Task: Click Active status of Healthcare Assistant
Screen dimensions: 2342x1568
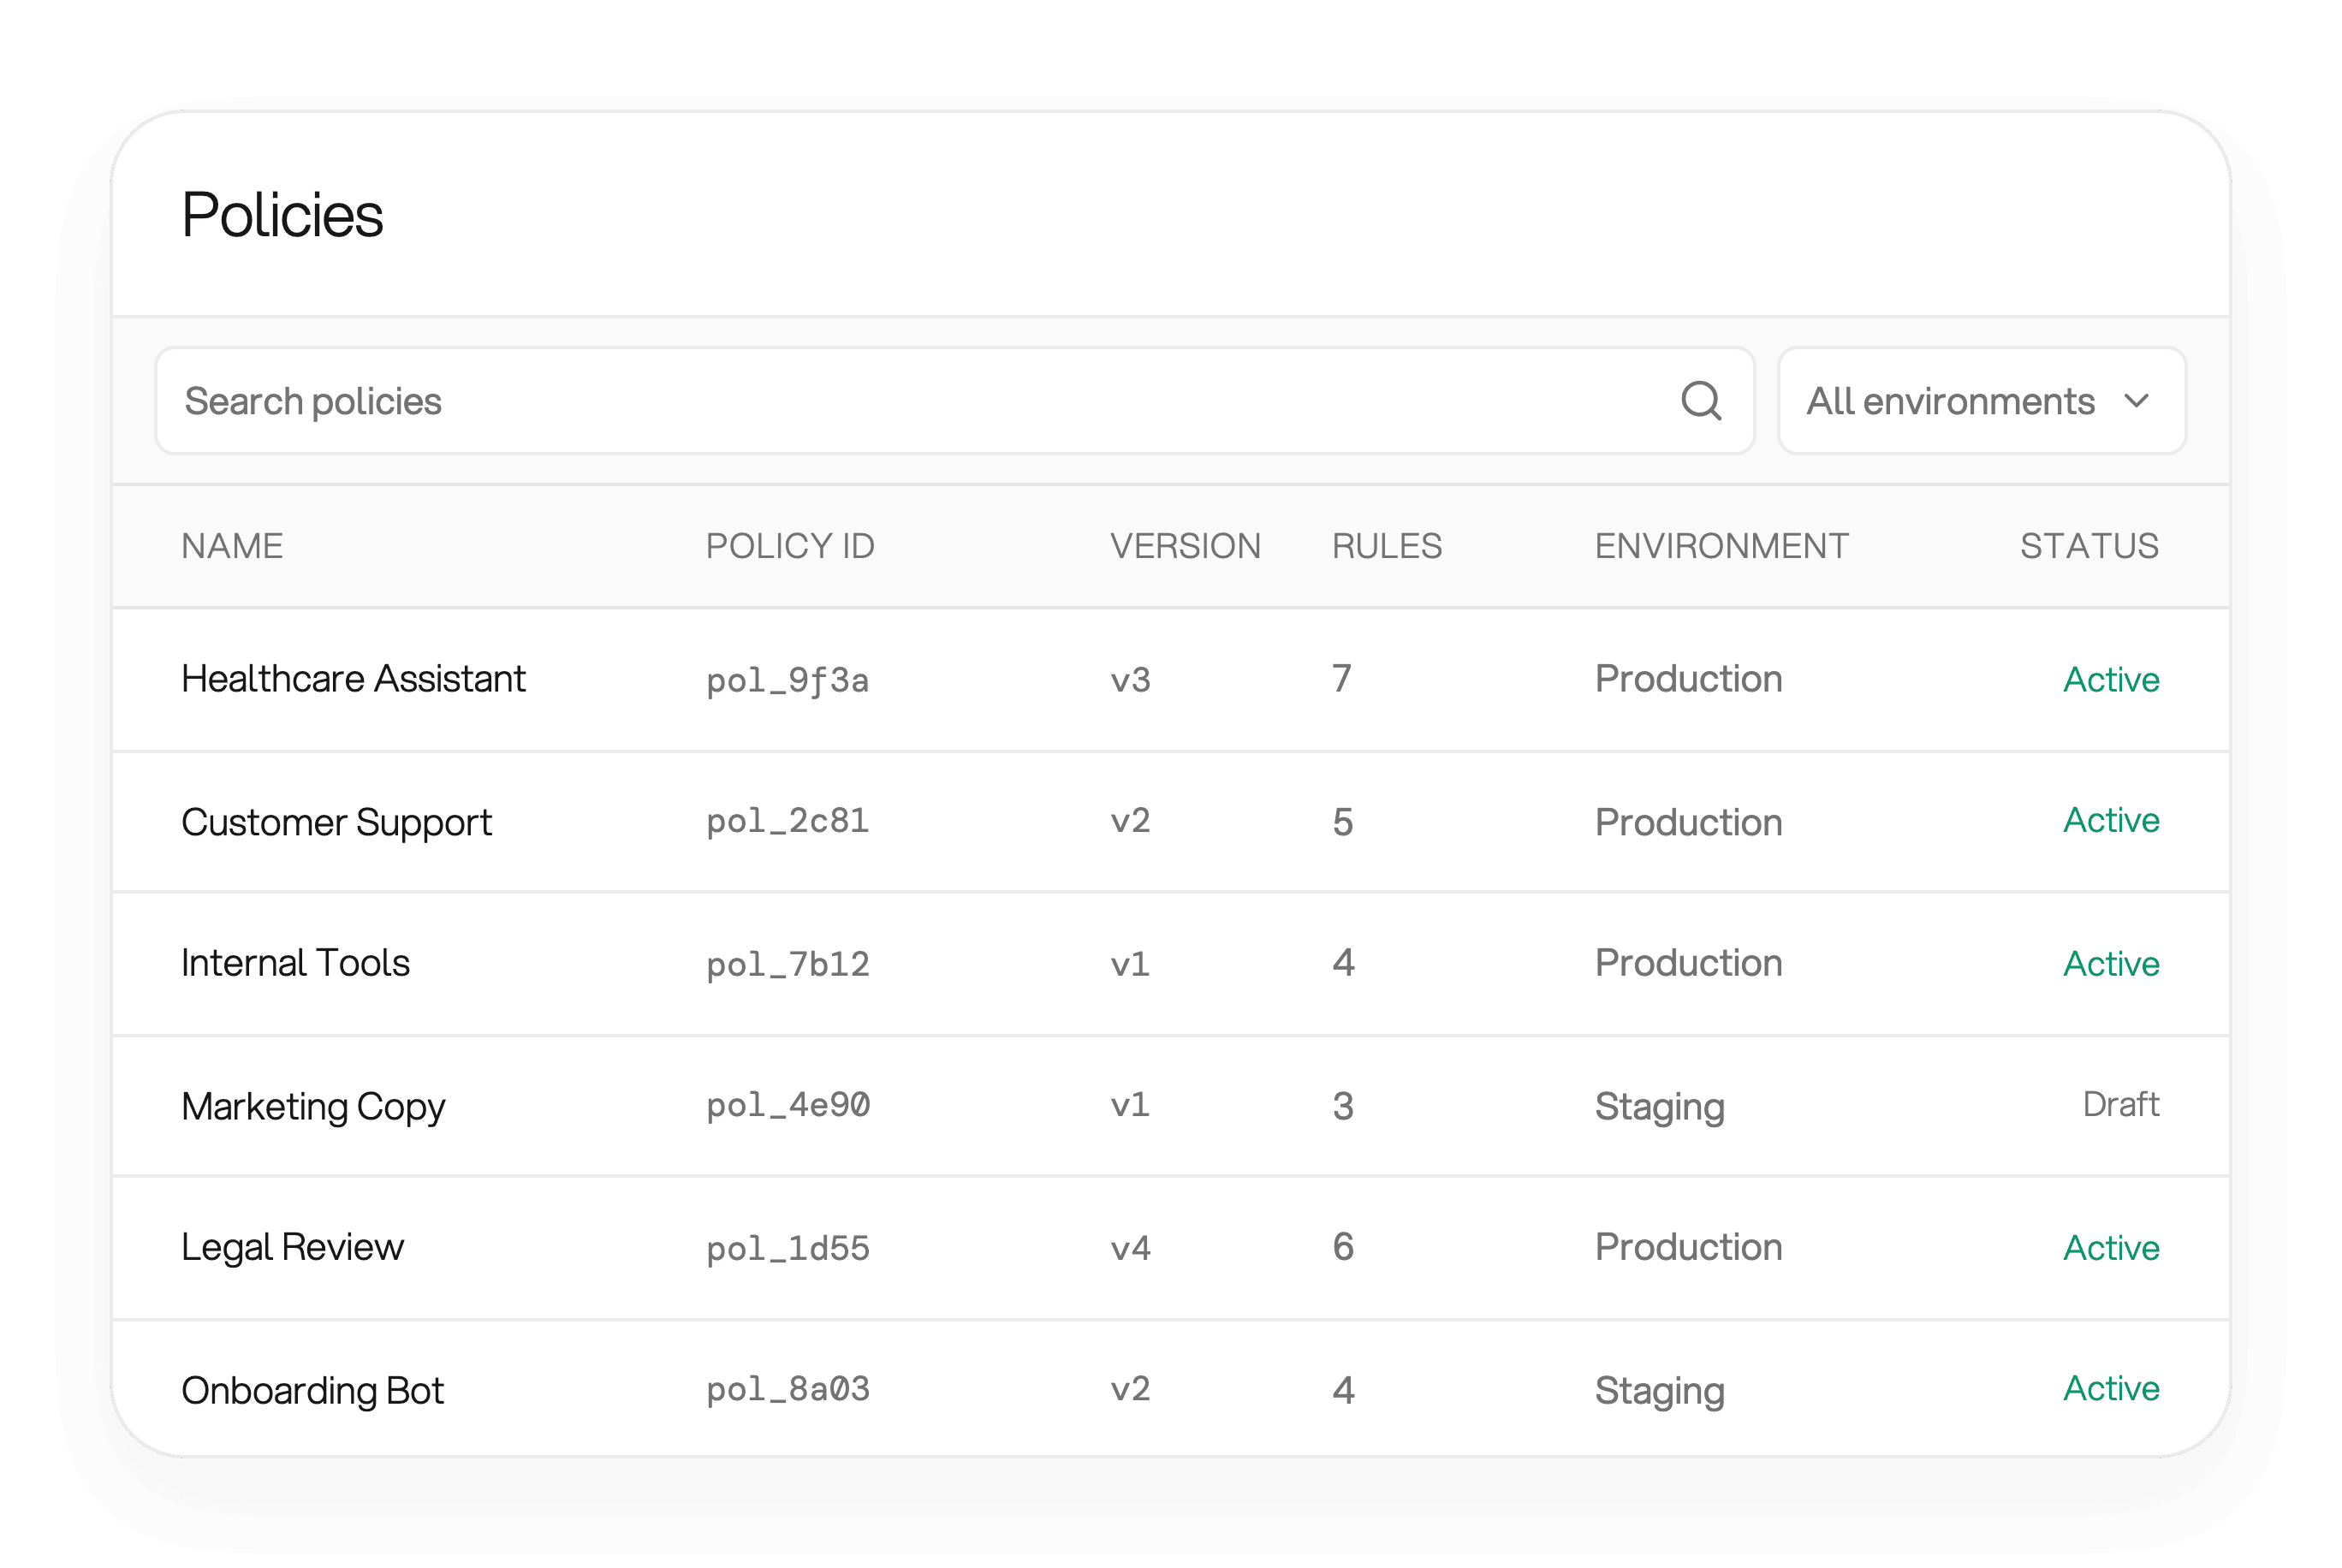Action: point(2111,680)
